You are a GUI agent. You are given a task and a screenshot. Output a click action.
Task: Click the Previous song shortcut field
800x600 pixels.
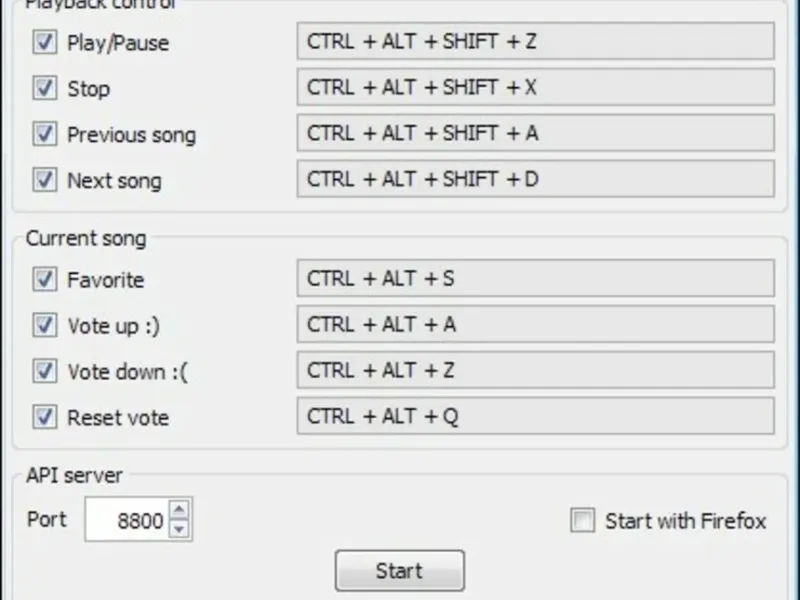click(x=535, y=133)
